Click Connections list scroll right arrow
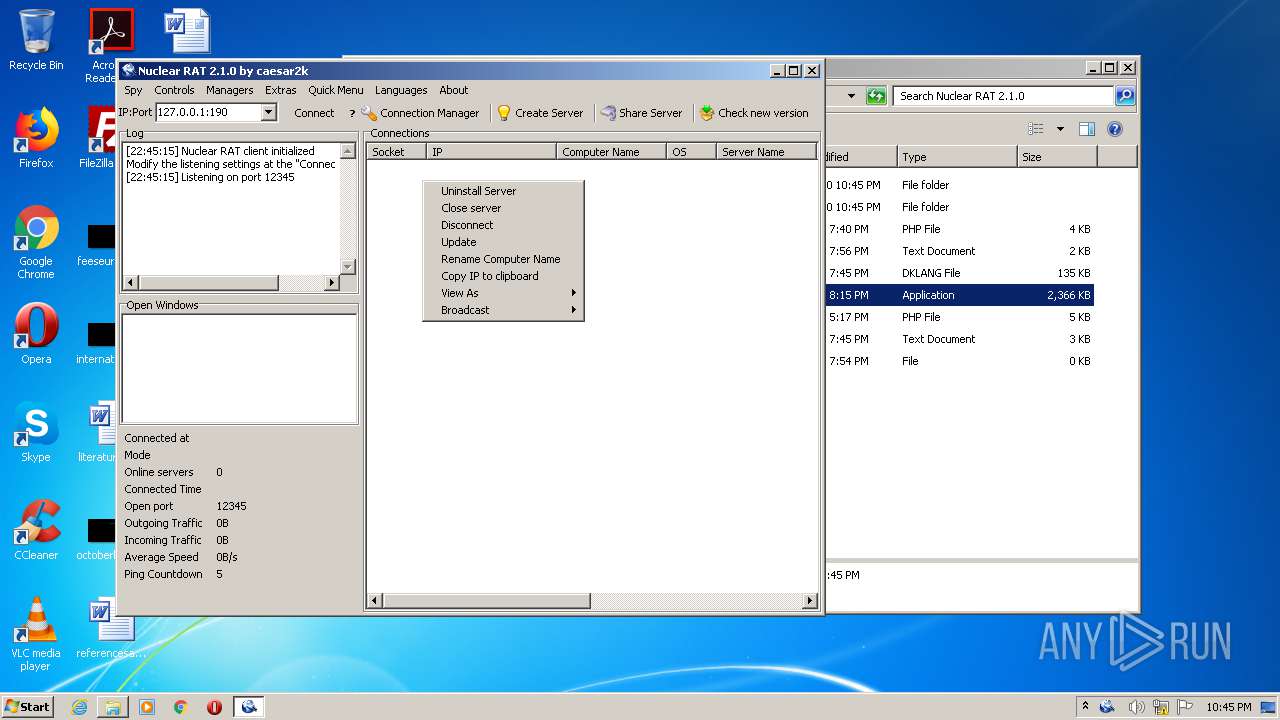The width and height of the screenshot is (1280, 720). (x=810, y=601)
